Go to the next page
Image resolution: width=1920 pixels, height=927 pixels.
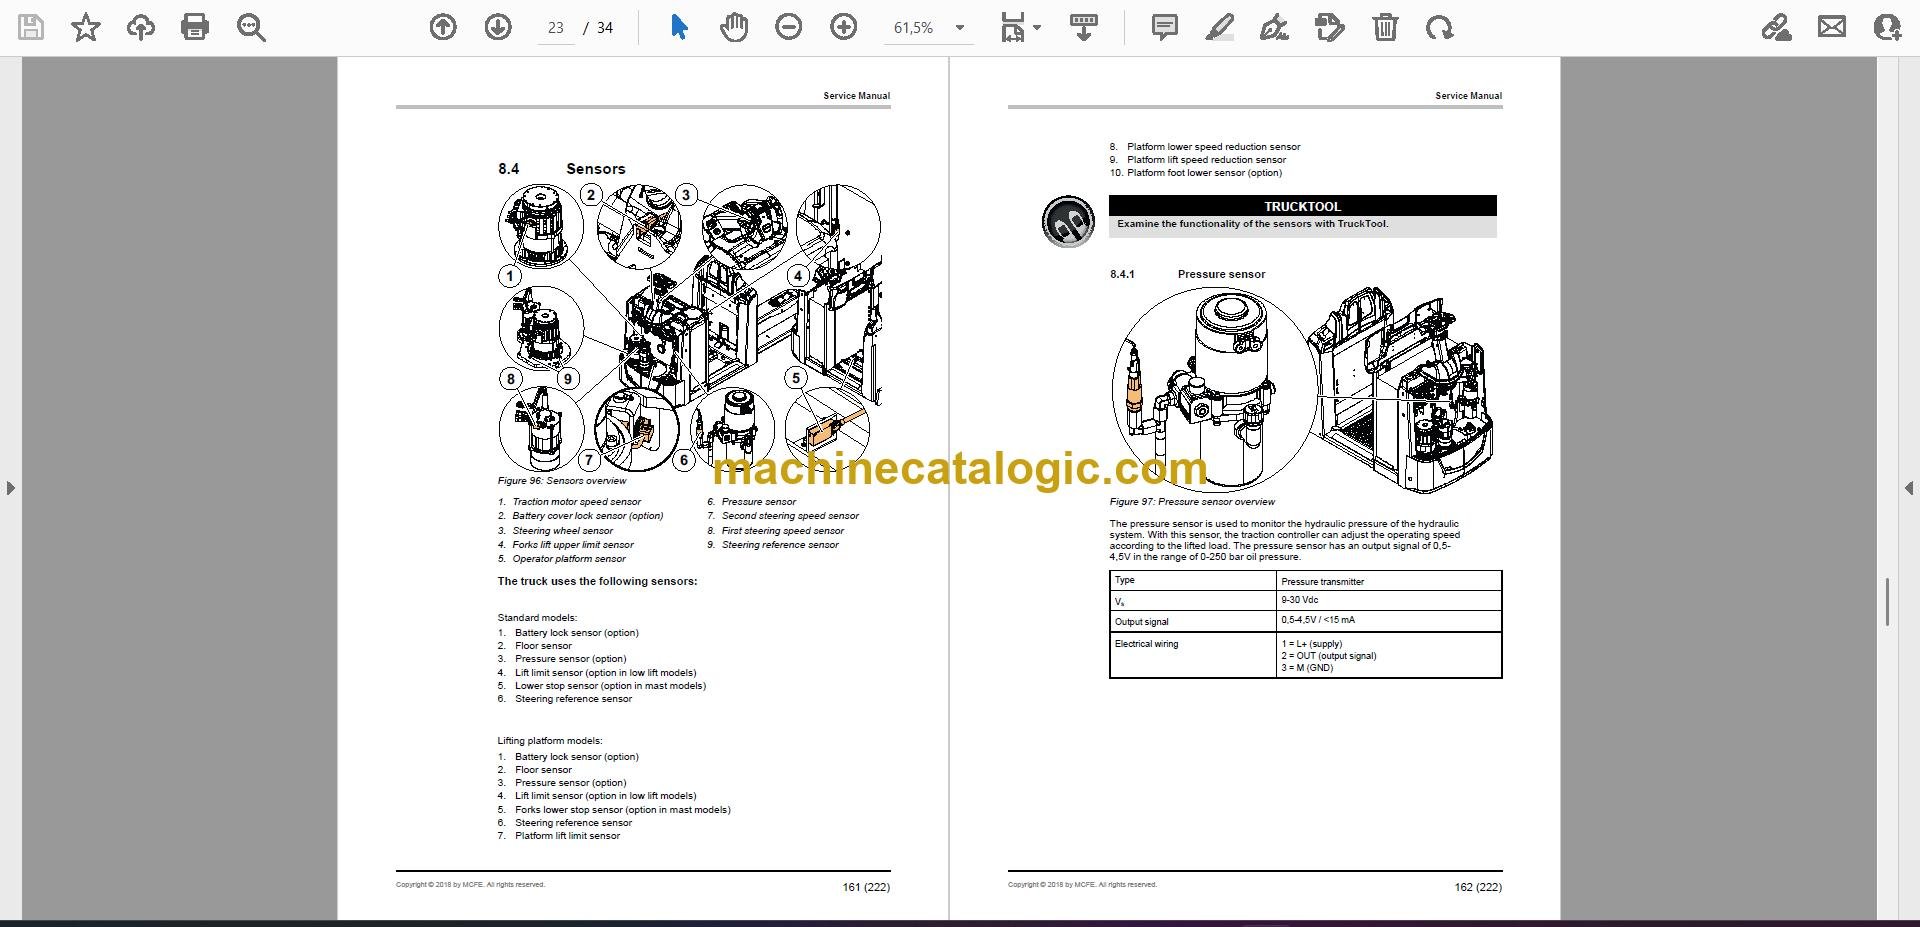pos(498,27)
